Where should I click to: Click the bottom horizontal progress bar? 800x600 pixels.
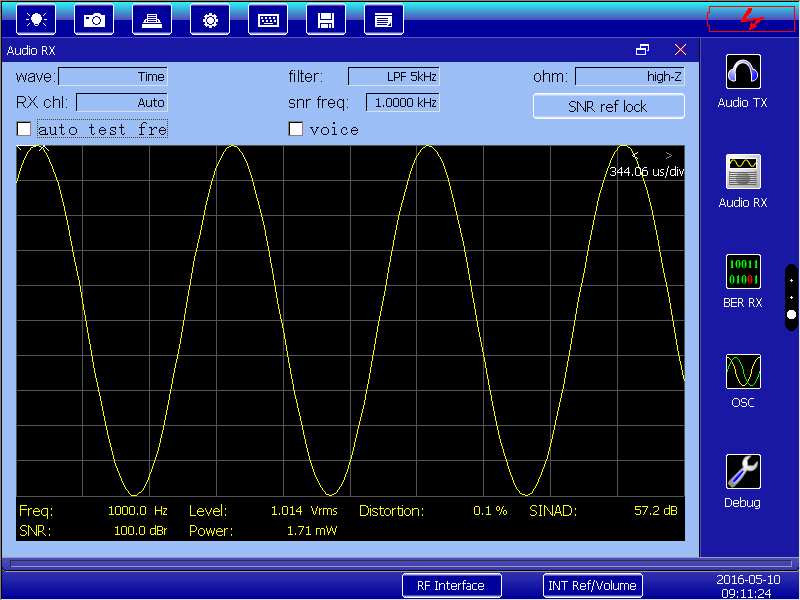click(x=401, y=564)
